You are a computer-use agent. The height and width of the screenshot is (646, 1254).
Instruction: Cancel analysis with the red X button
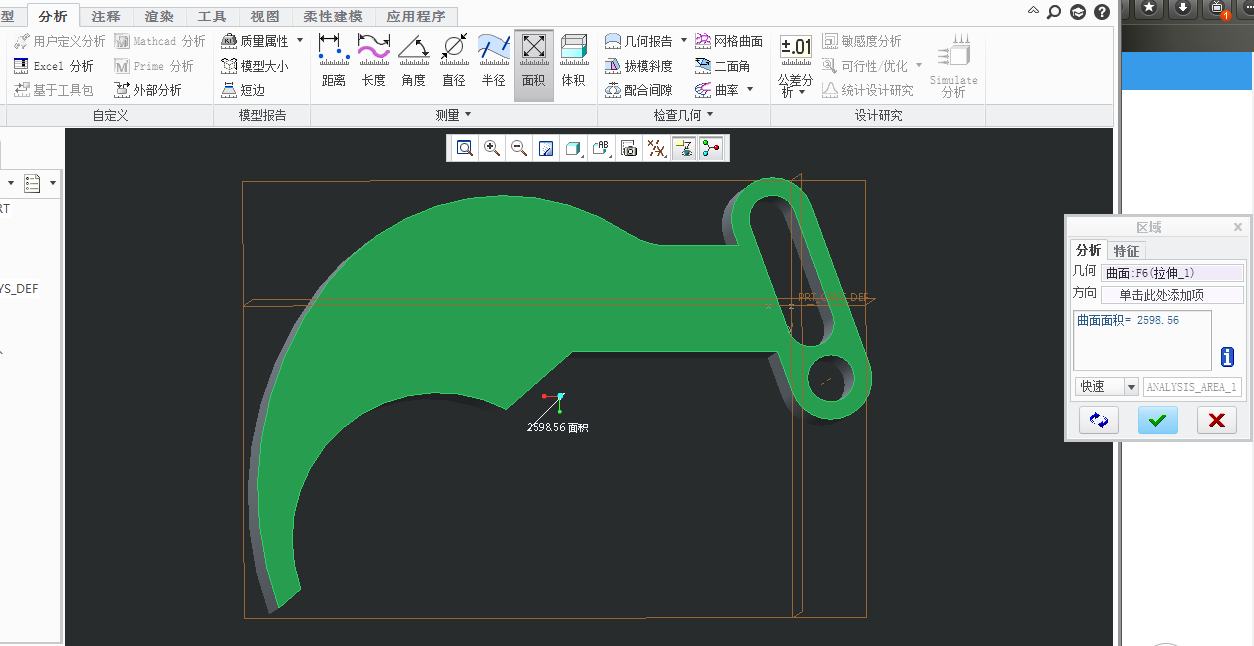pos(1216,421)
